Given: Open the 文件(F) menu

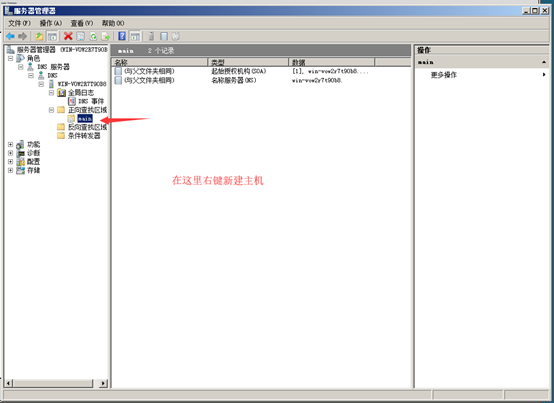Looking at the screenshot, I should coord(19,23).
